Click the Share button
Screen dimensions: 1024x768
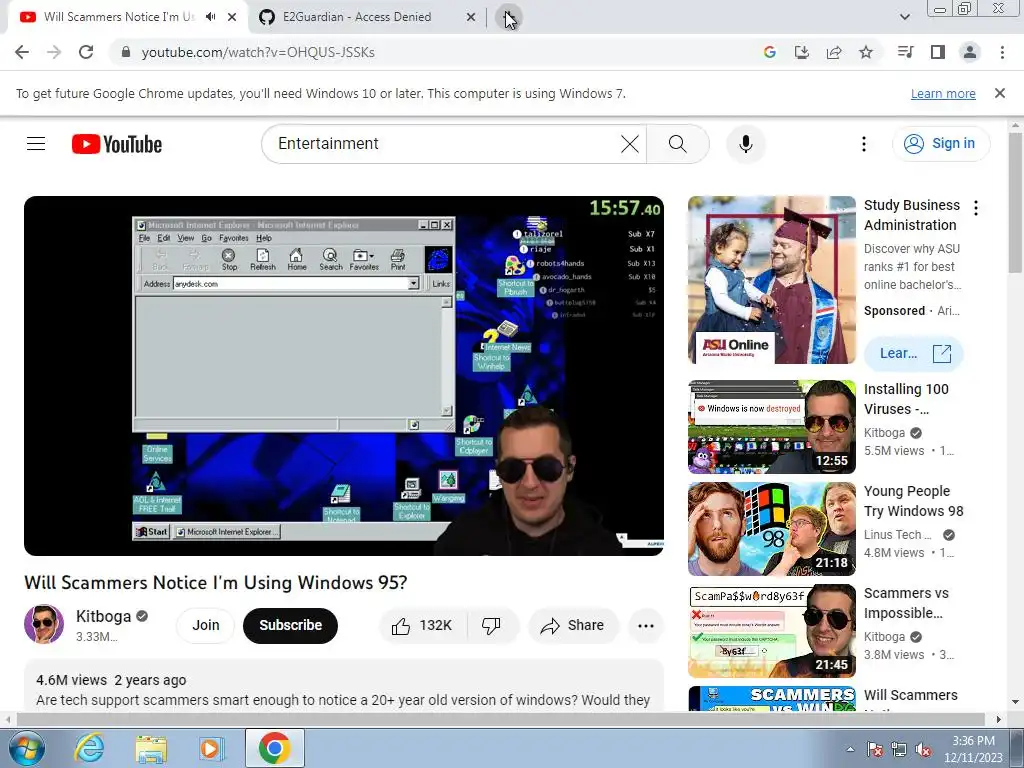[573, 626]
